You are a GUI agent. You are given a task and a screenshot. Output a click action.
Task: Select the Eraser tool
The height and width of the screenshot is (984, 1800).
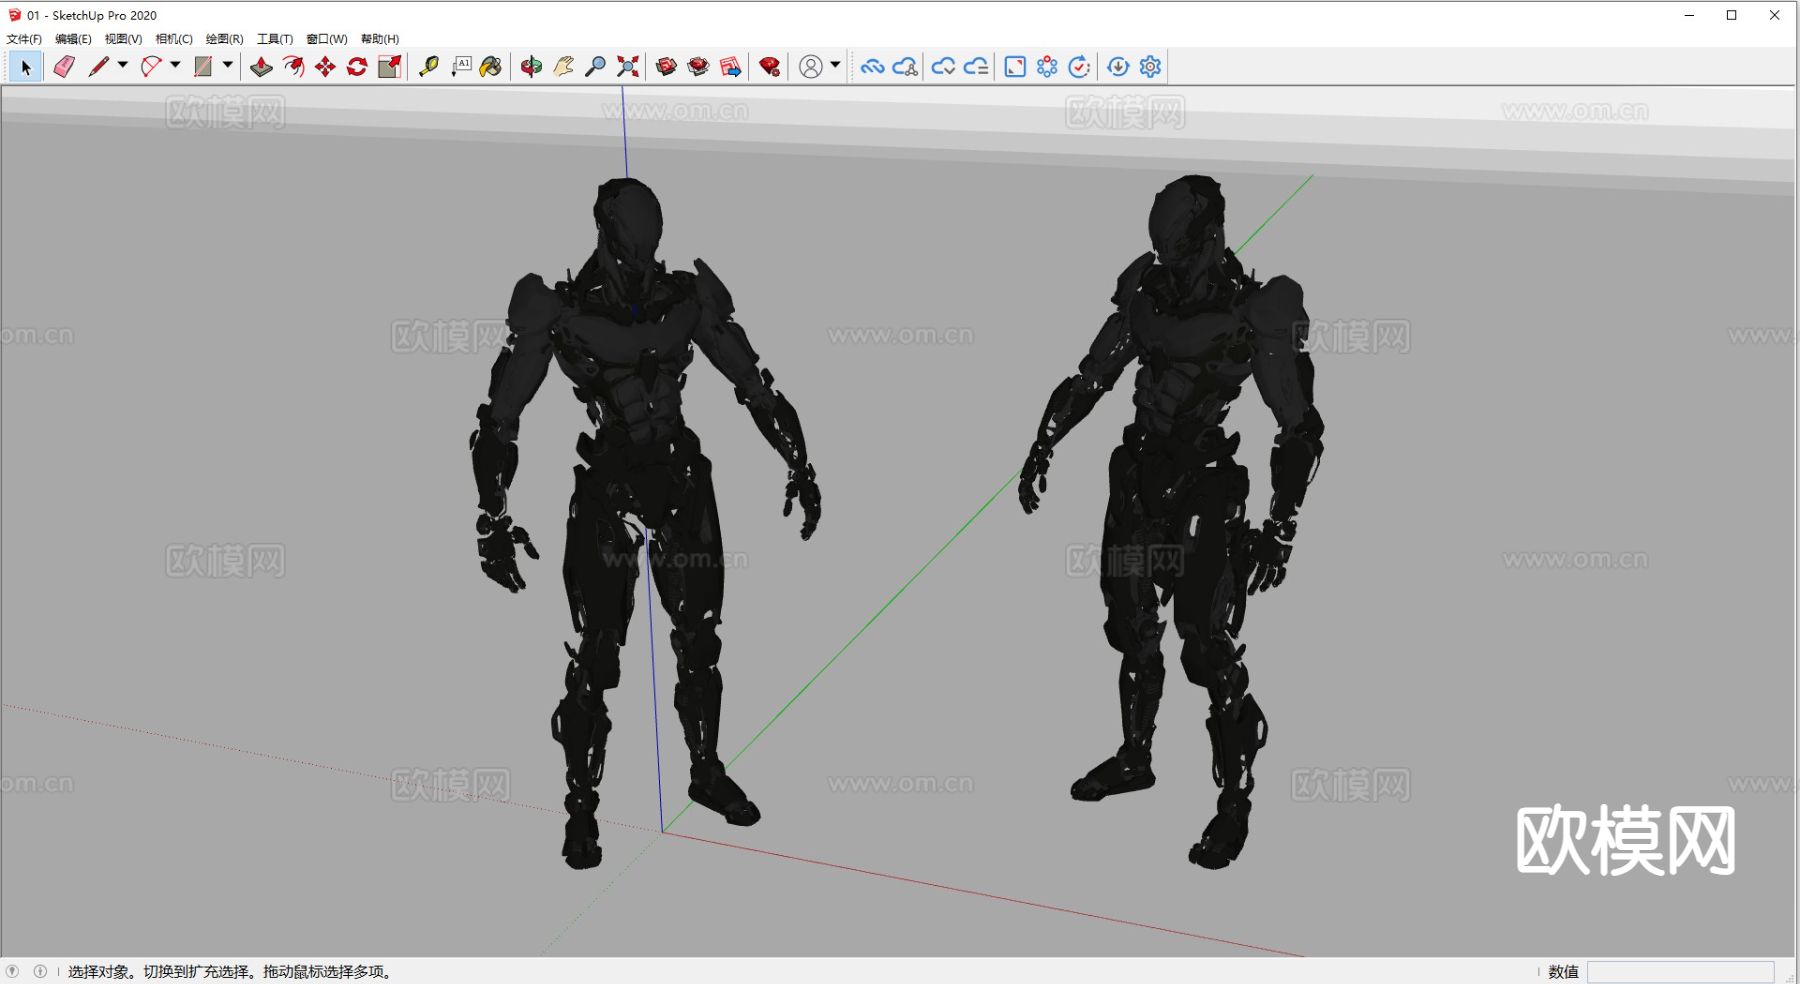coord(64,67)
